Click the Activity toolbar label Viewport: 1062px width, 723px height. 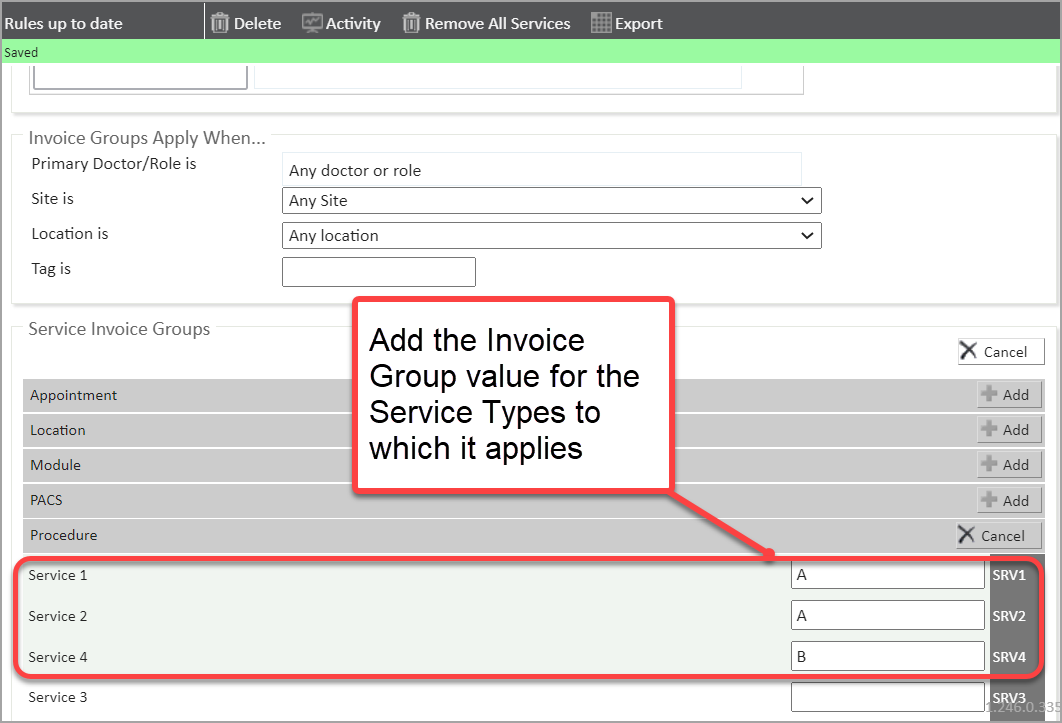pos(353,24)
